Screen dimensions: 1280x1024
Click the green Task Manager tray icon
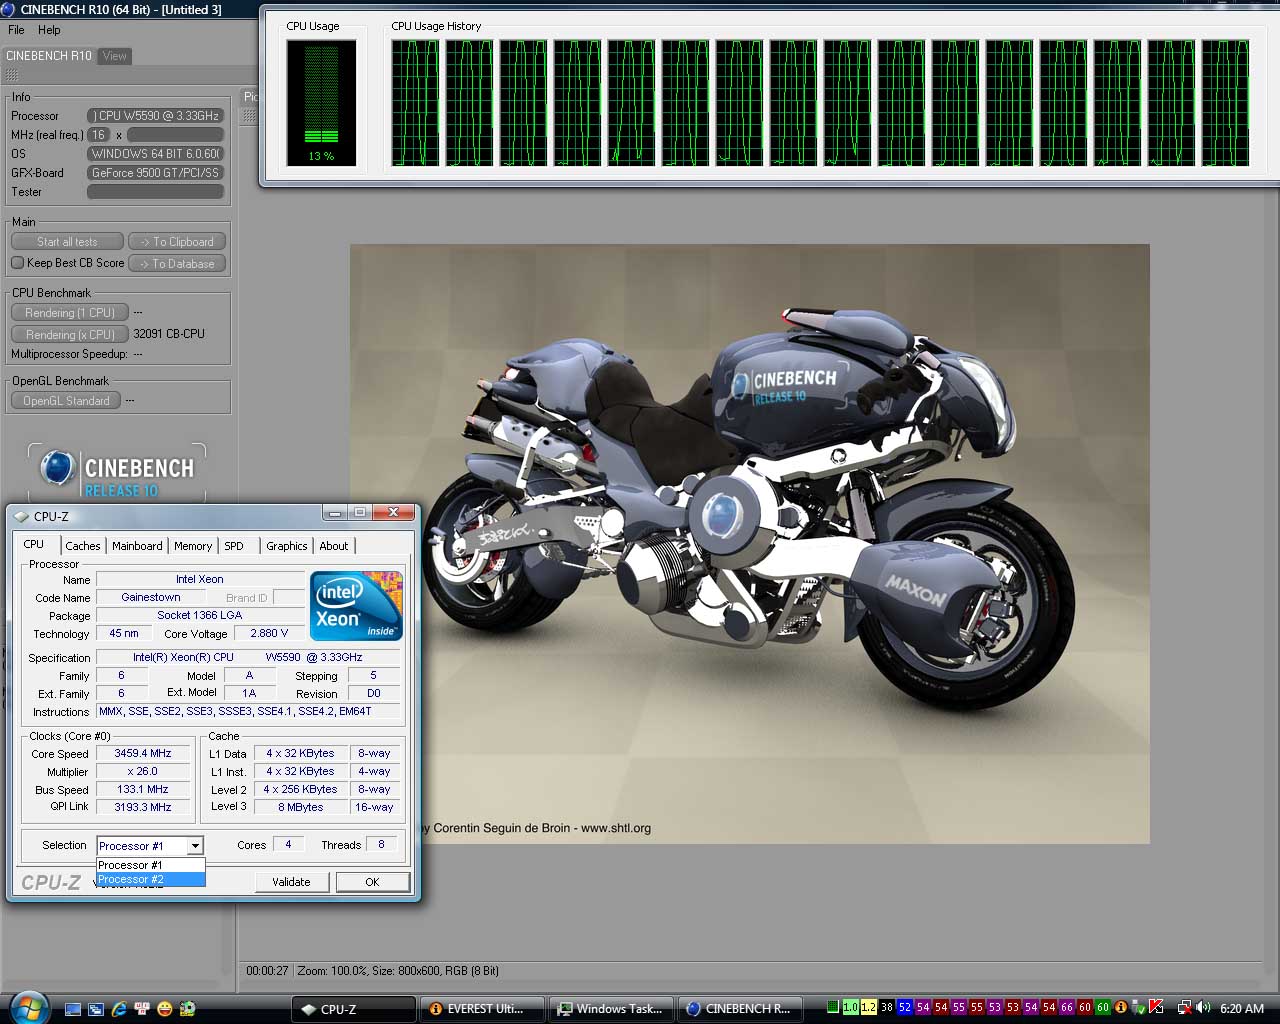(x=832, y=1007)
